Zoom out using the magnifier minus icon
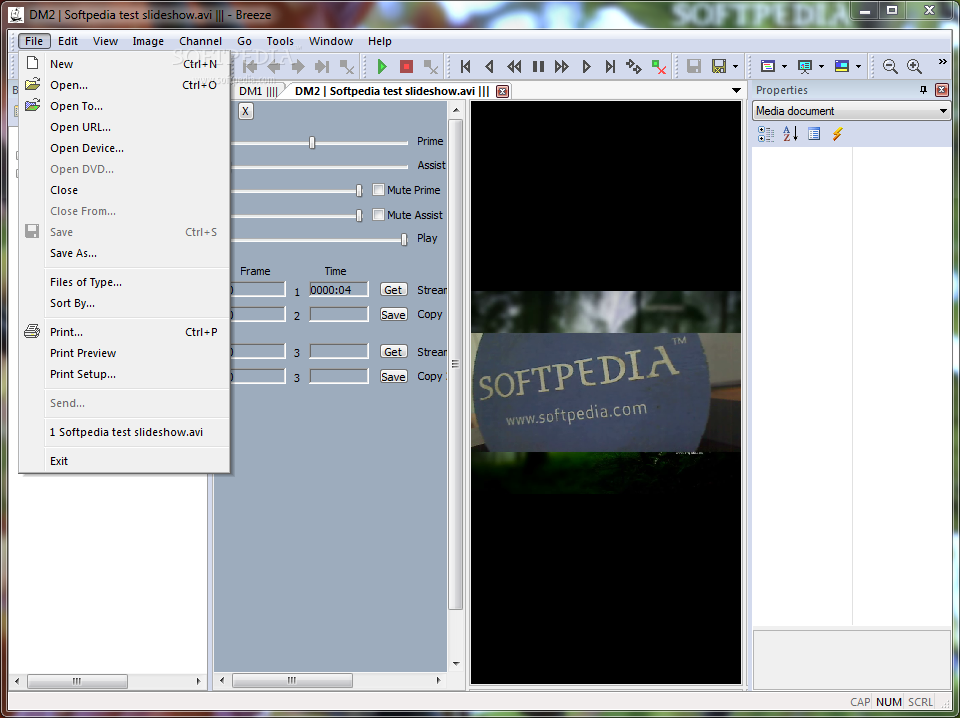The image size is (960, 718). (890, 66)
